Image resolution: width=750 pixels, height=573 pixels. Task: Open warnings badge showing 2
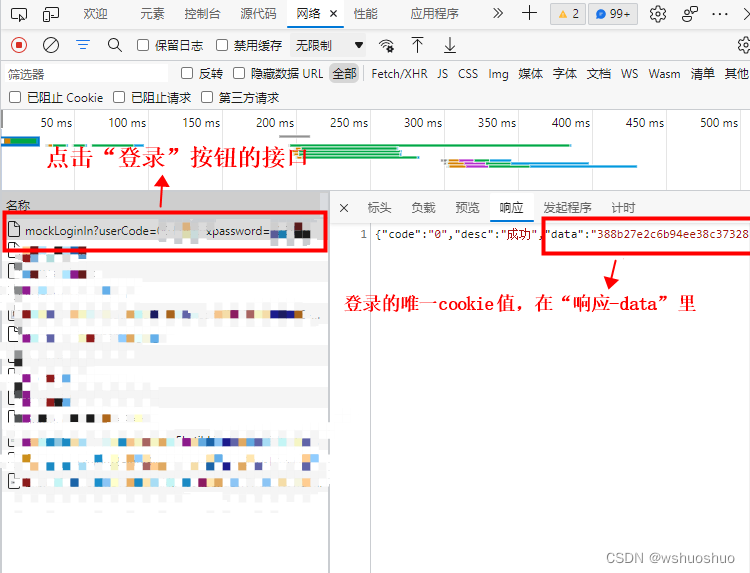pos(568,14)
